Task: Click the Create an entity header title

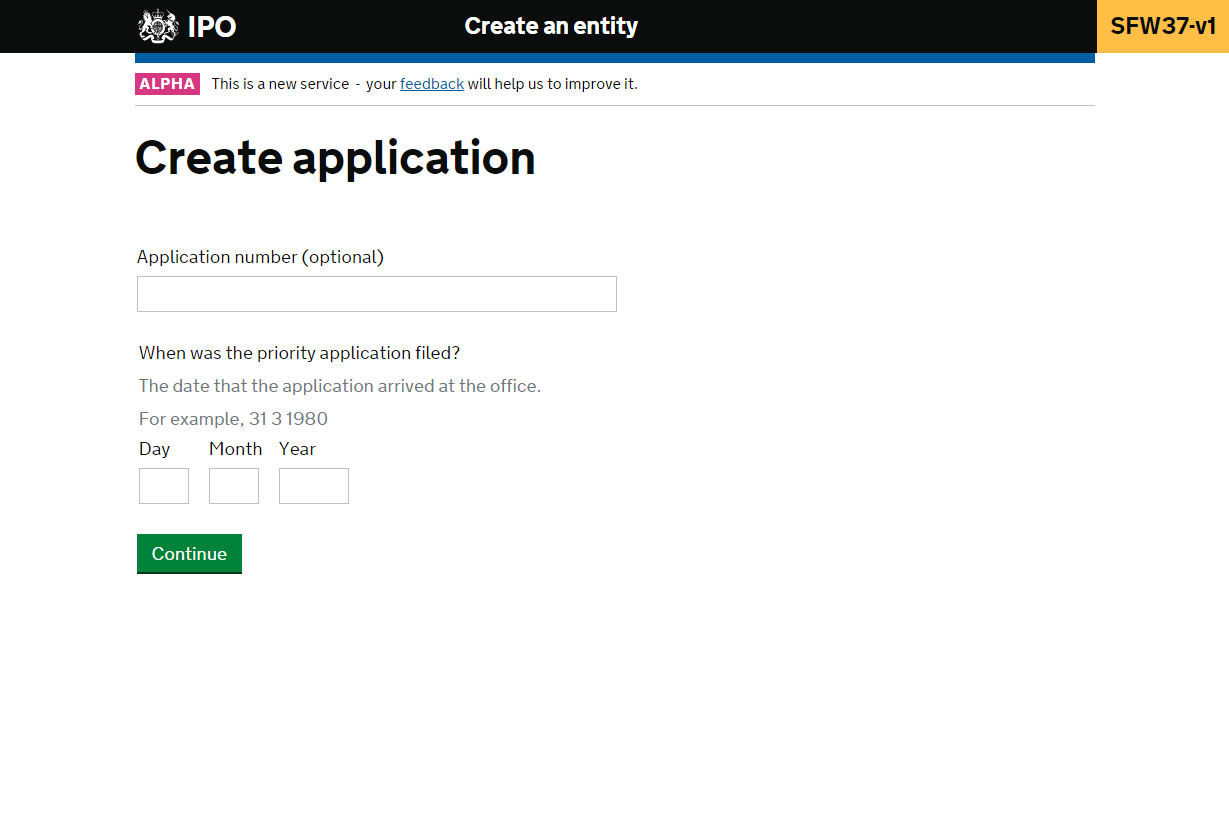Action: [551, 26]
